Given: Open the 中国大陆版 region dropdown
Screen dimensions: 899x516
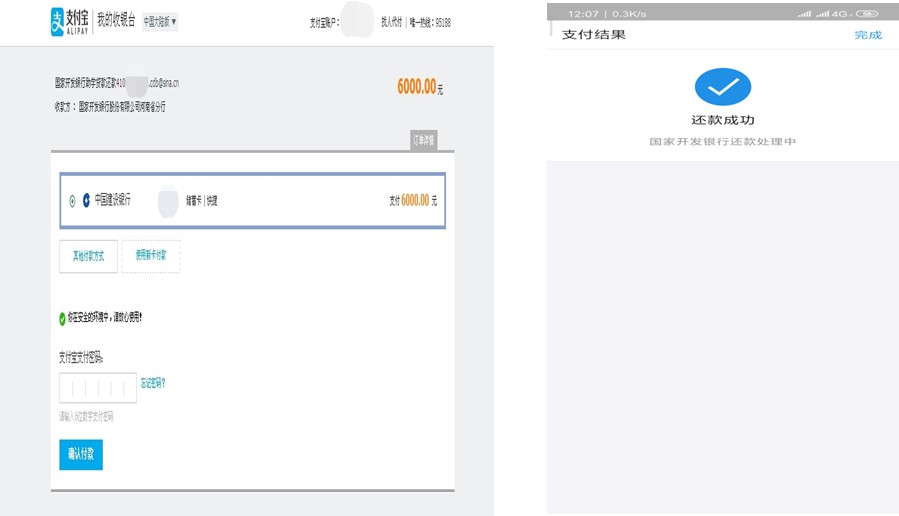Looking at the screenshot, I should coord(159,22).
